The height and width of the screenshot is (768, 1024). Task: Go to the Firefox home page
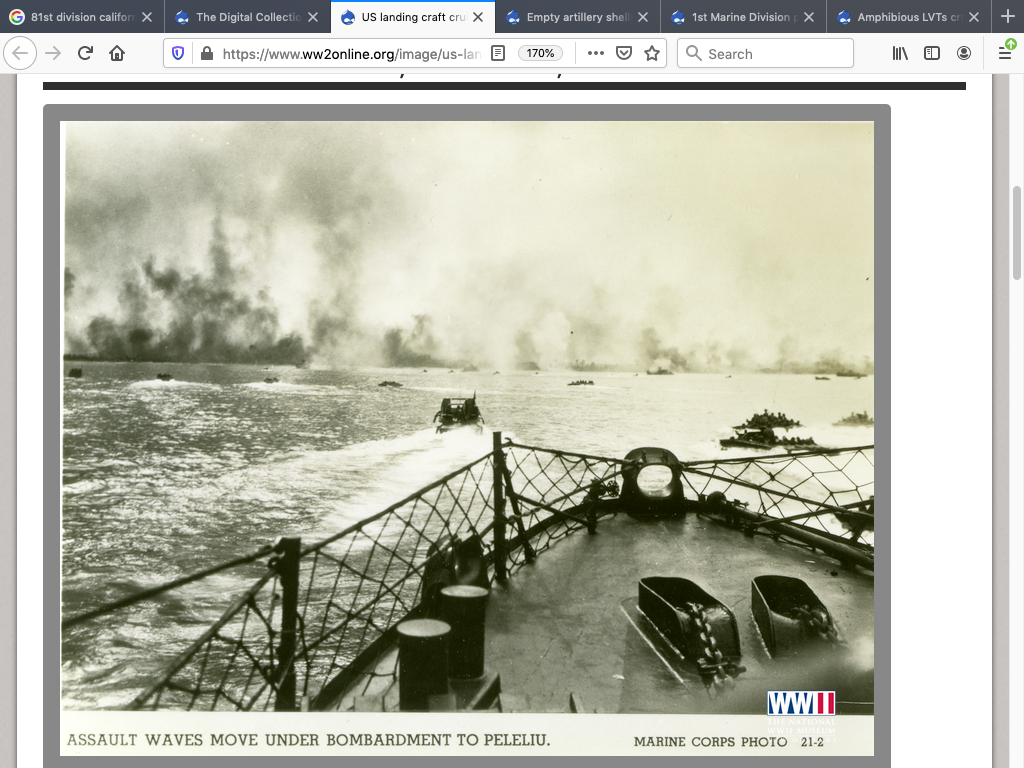pos(117,54)
